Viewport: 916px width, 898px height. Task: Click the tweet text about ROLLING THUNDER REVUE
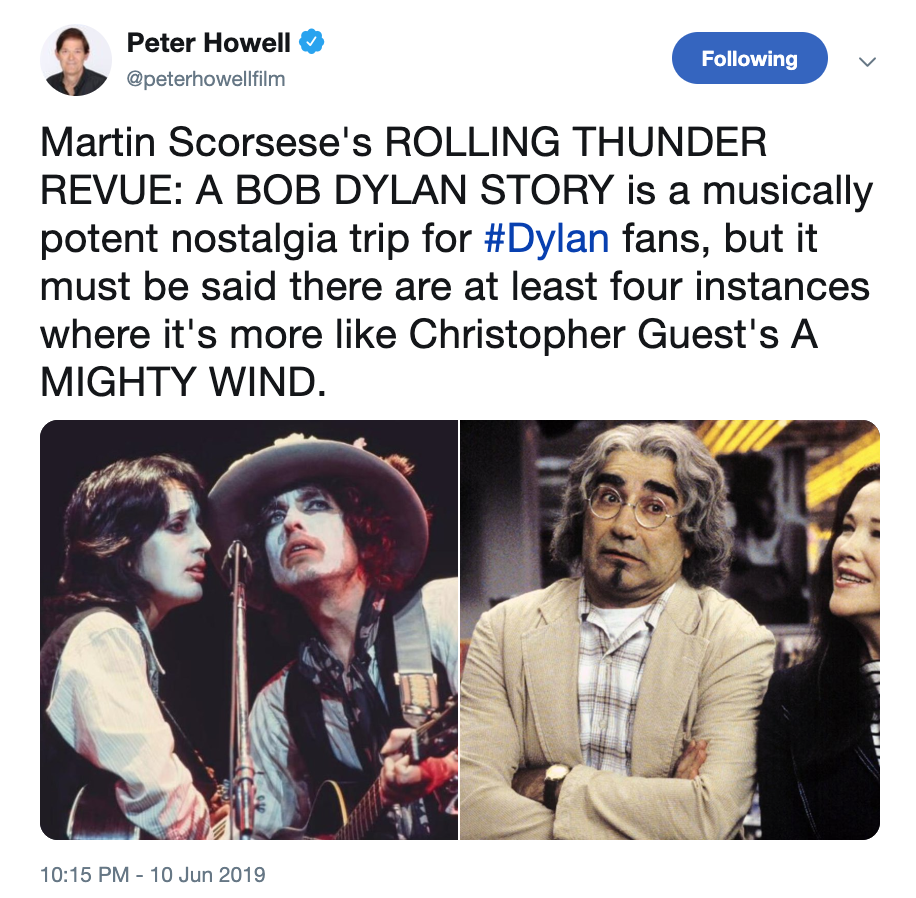[456, 262]
